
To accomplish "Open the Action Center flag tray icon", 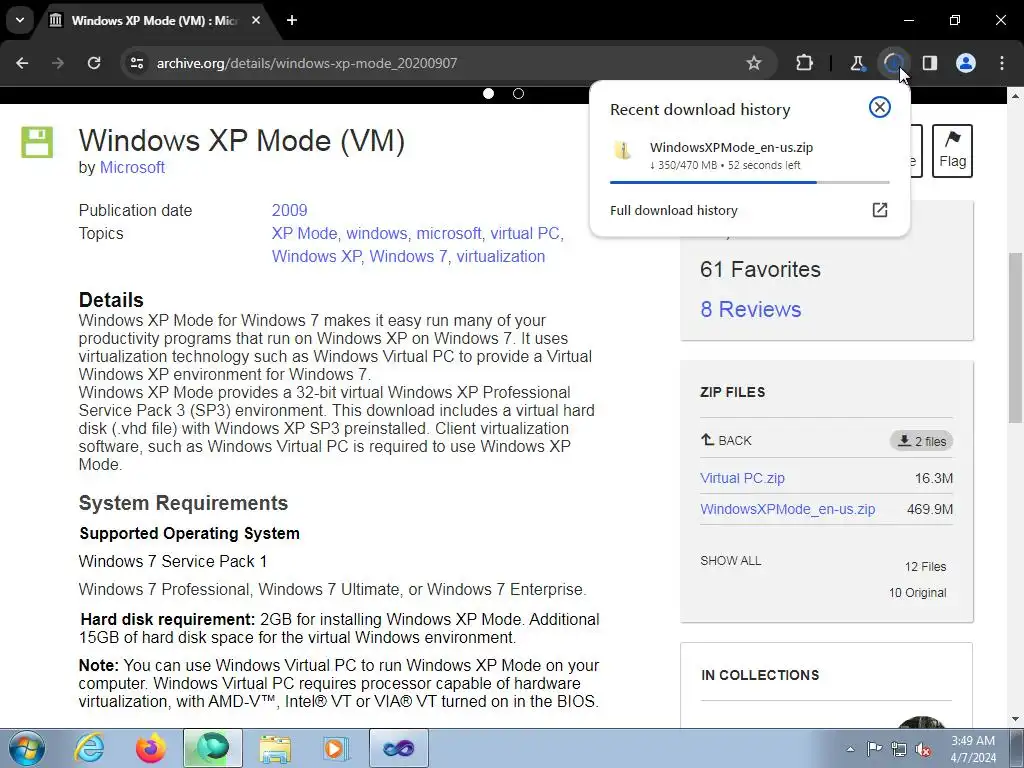I will click(873, 748).
